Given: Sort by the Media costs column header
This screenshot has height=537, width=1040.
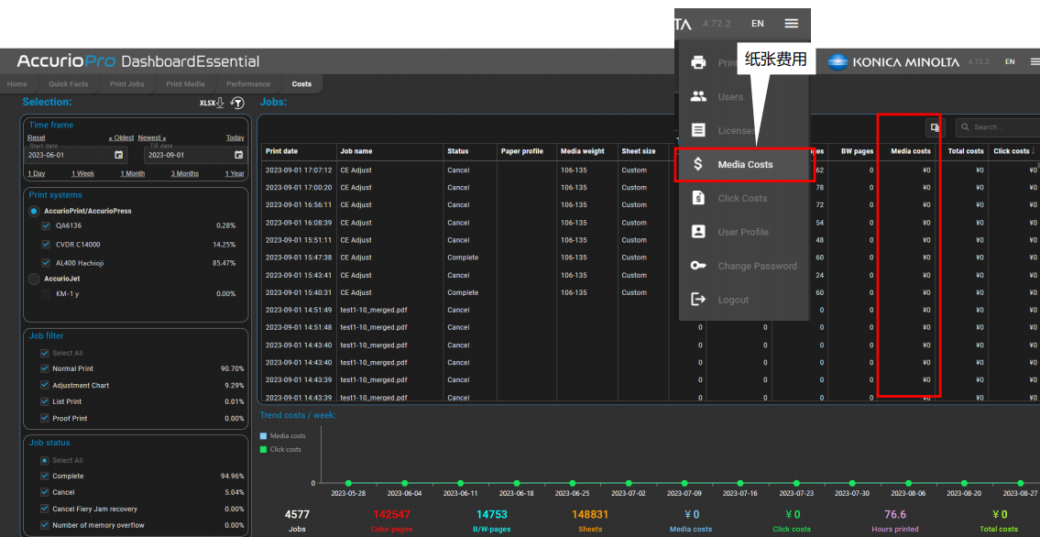Looking at the screenshot, I should (x=911, y=151).
